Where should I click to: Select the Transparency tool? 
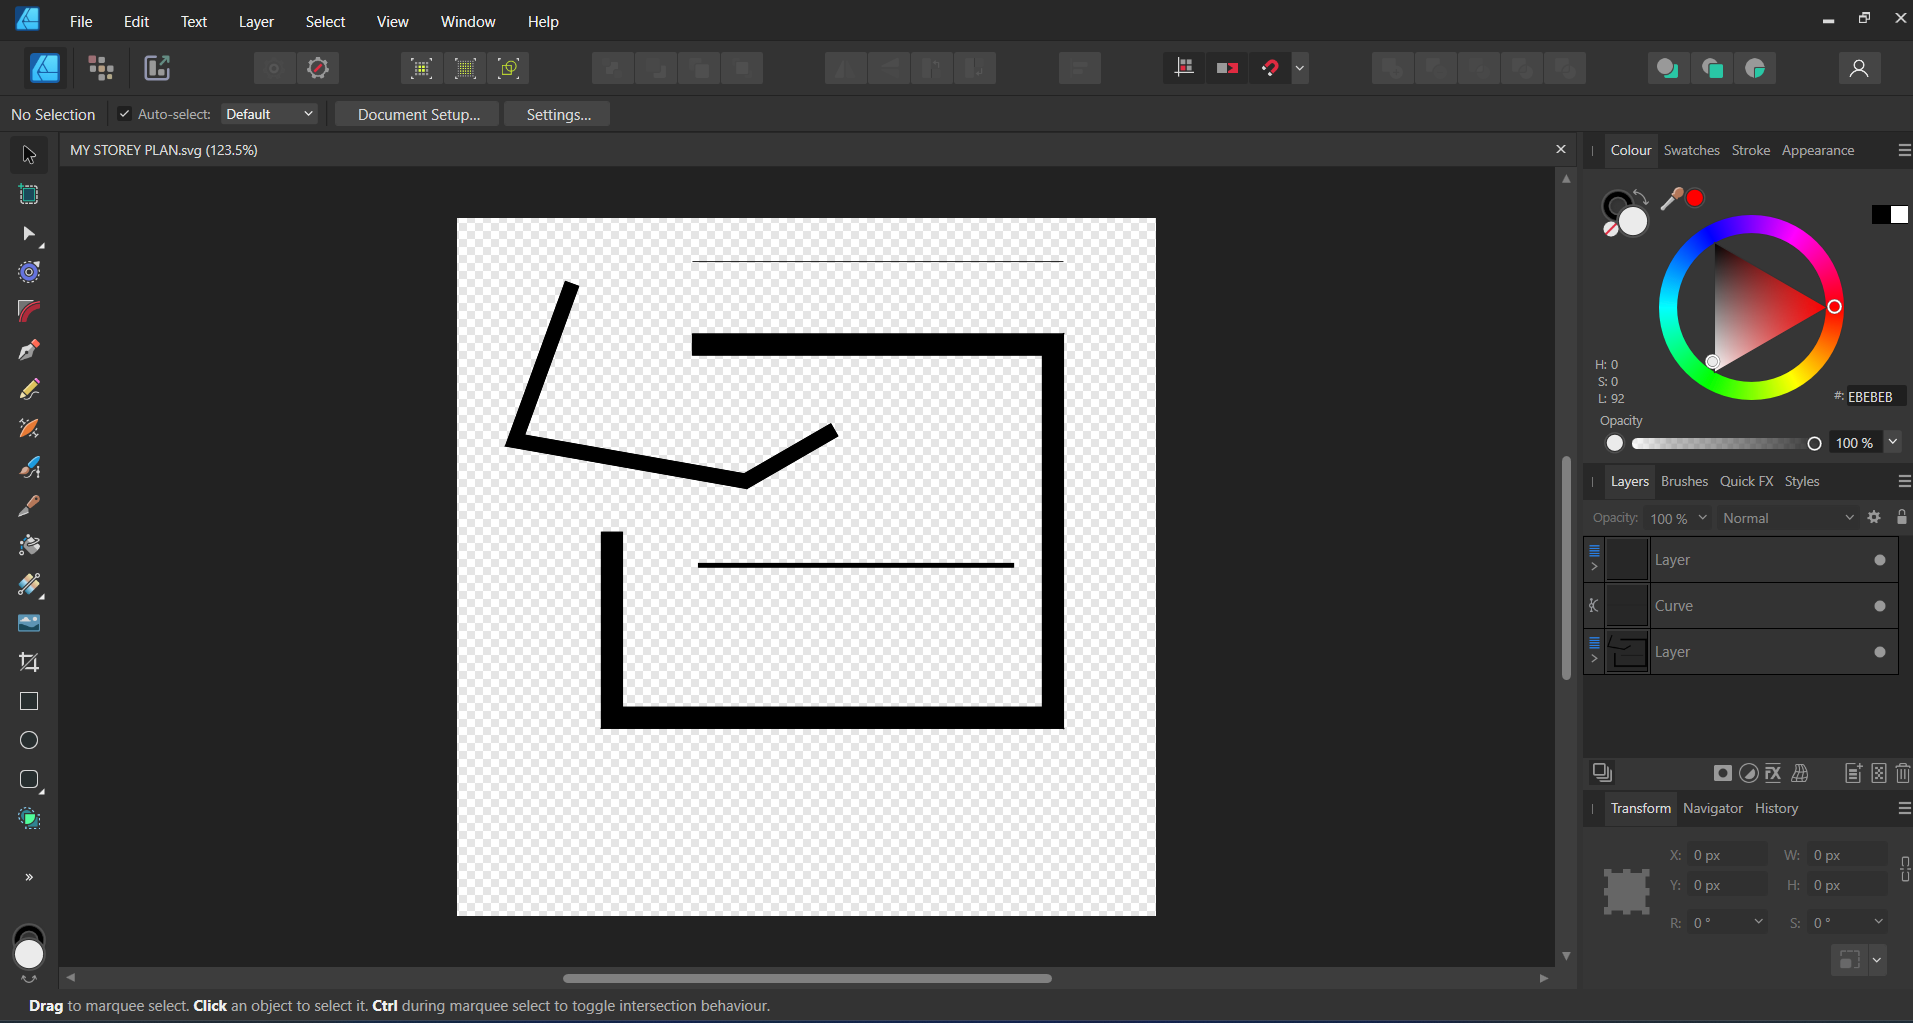[x=29, y=584]
